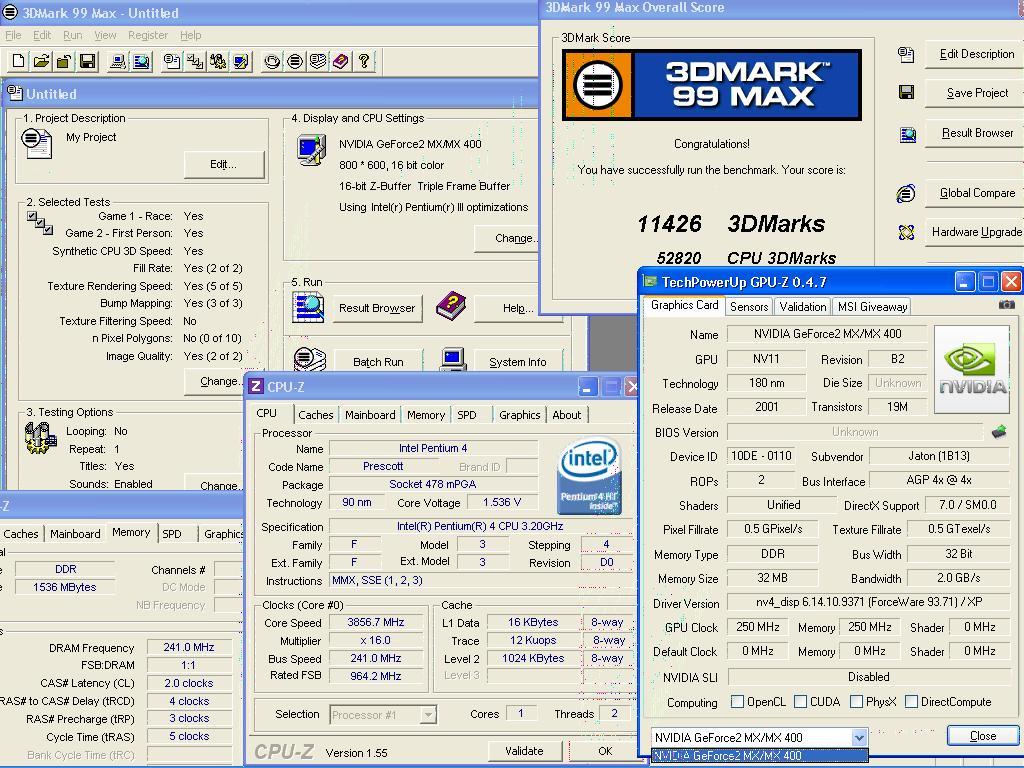Open the Run menu in 3DMark
The width and height of the screenshot is (1024, 768).
pos(72,35)
